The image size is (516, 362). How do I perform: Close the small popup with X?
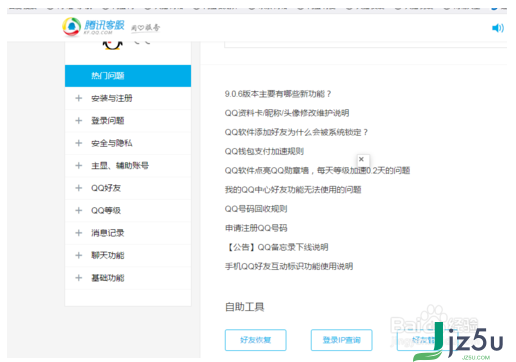361,159
